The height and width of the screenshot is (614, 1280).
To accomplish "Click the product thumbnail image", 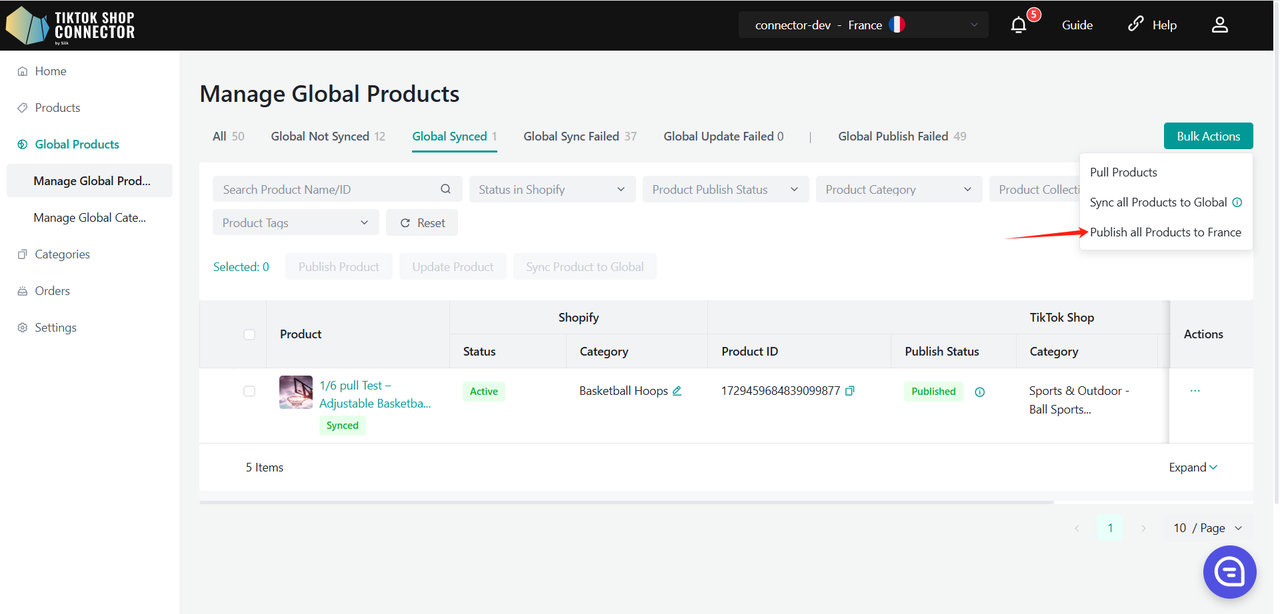I will point(296,392).
